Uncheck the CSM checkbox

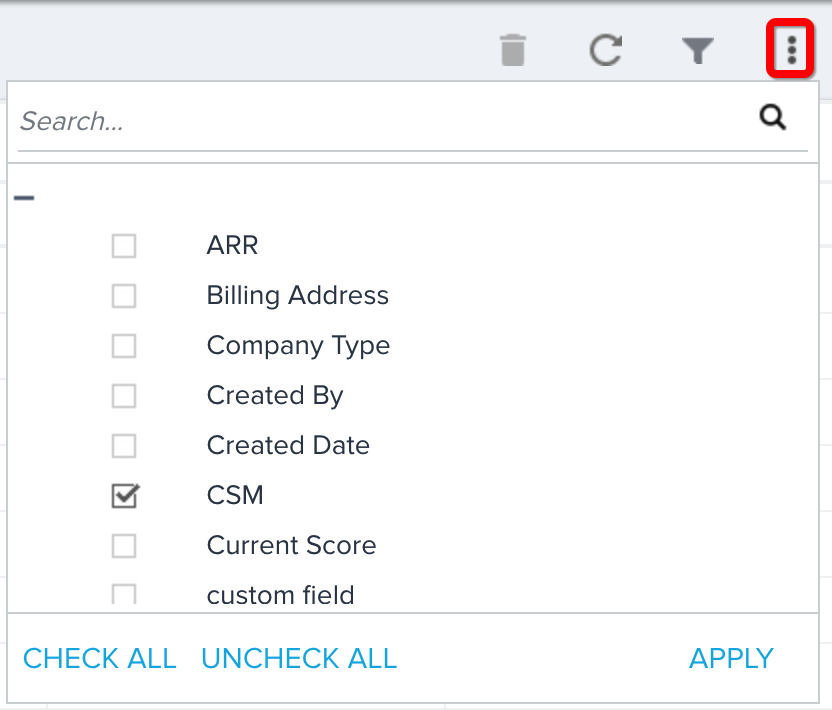pyautogui.click(x=124, y=496)
